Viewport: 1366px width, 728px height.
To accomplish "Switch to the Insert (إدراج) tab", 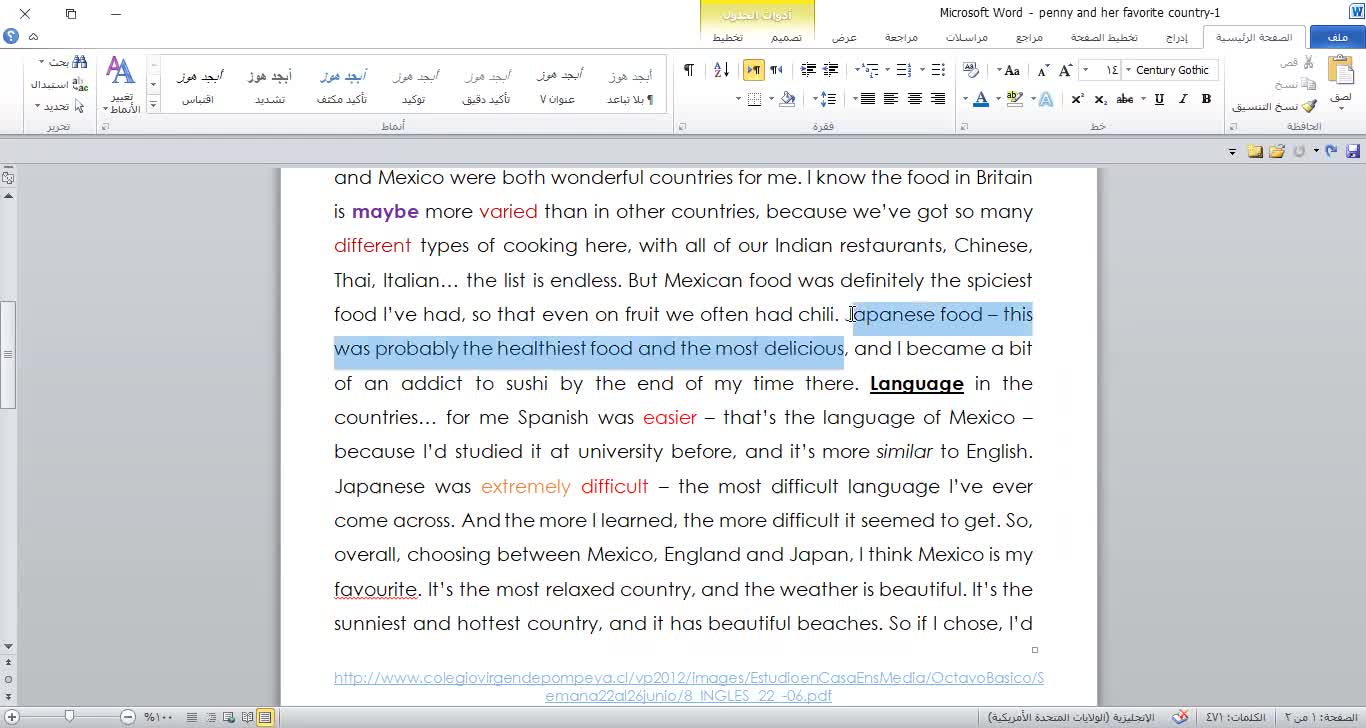I will click(1178, 37).
